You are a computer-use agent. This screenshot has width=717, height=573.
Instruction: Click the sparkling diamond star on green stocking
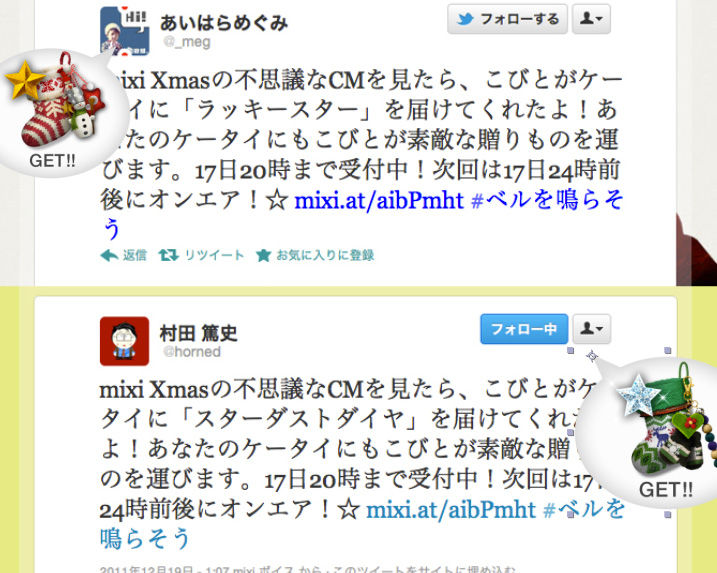[x=638, y=394]
